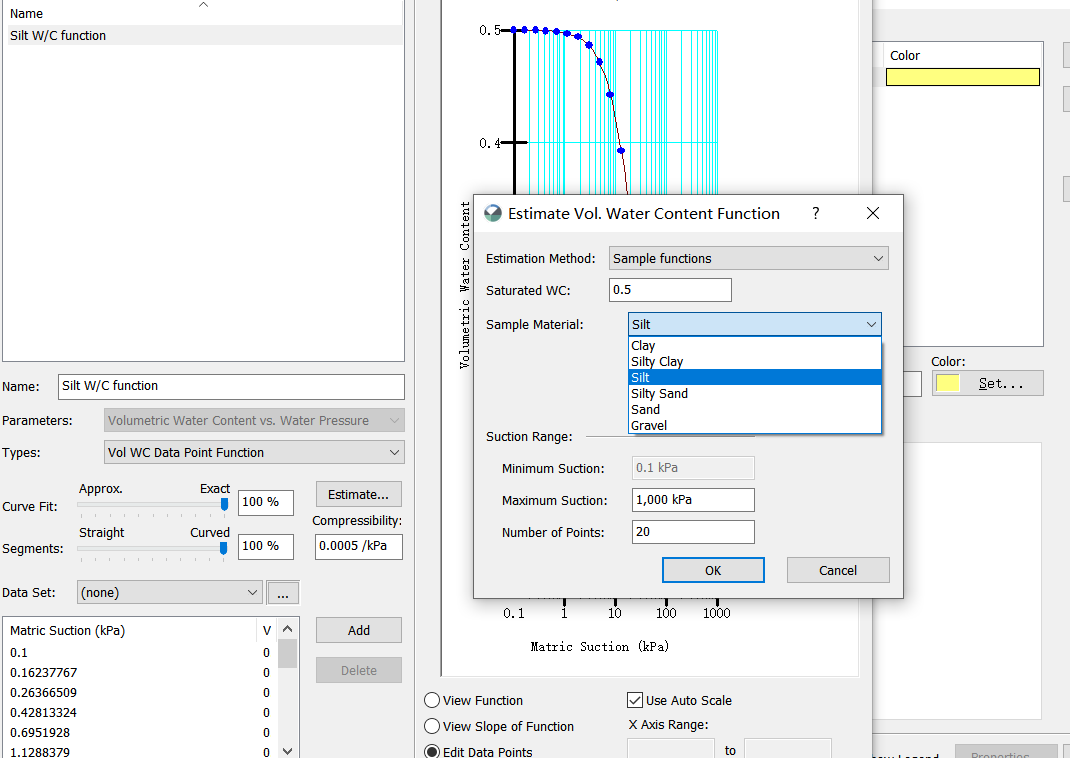The image size is (1070, 758).
Task: Open the Estimation Method dropdown
Action: pos(748,259)
